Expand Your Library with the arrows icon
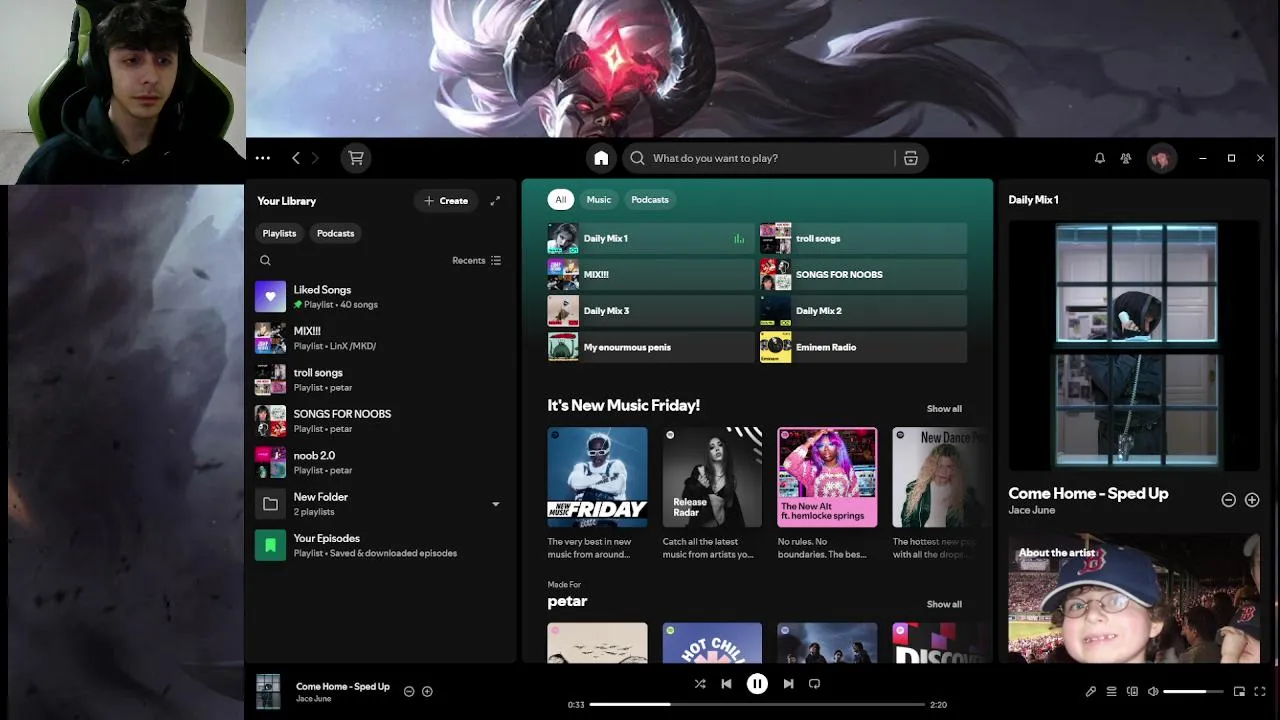This screenshot has height=720, width=1280. click(x=495, y=201)
